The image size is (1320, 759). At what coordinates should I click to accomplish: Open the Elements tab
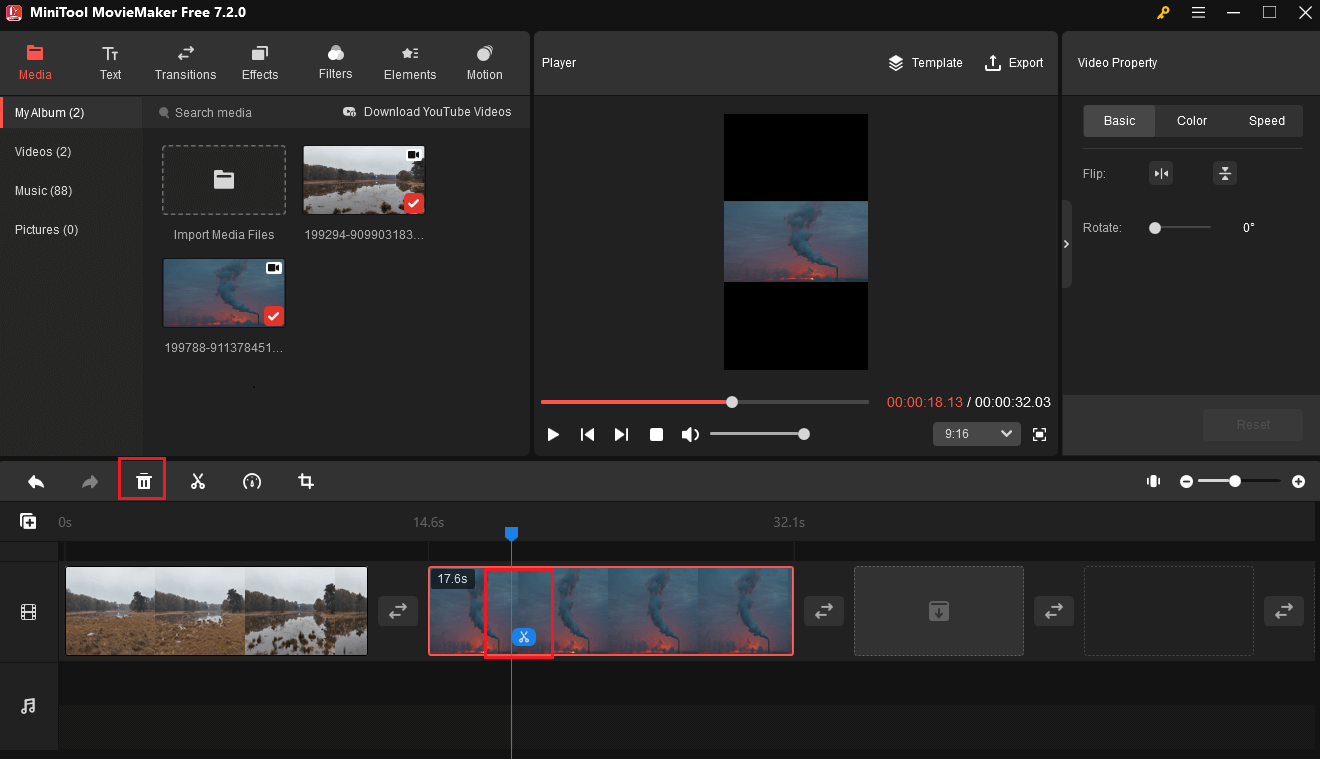pyautogui.click(x=410, y=63)
